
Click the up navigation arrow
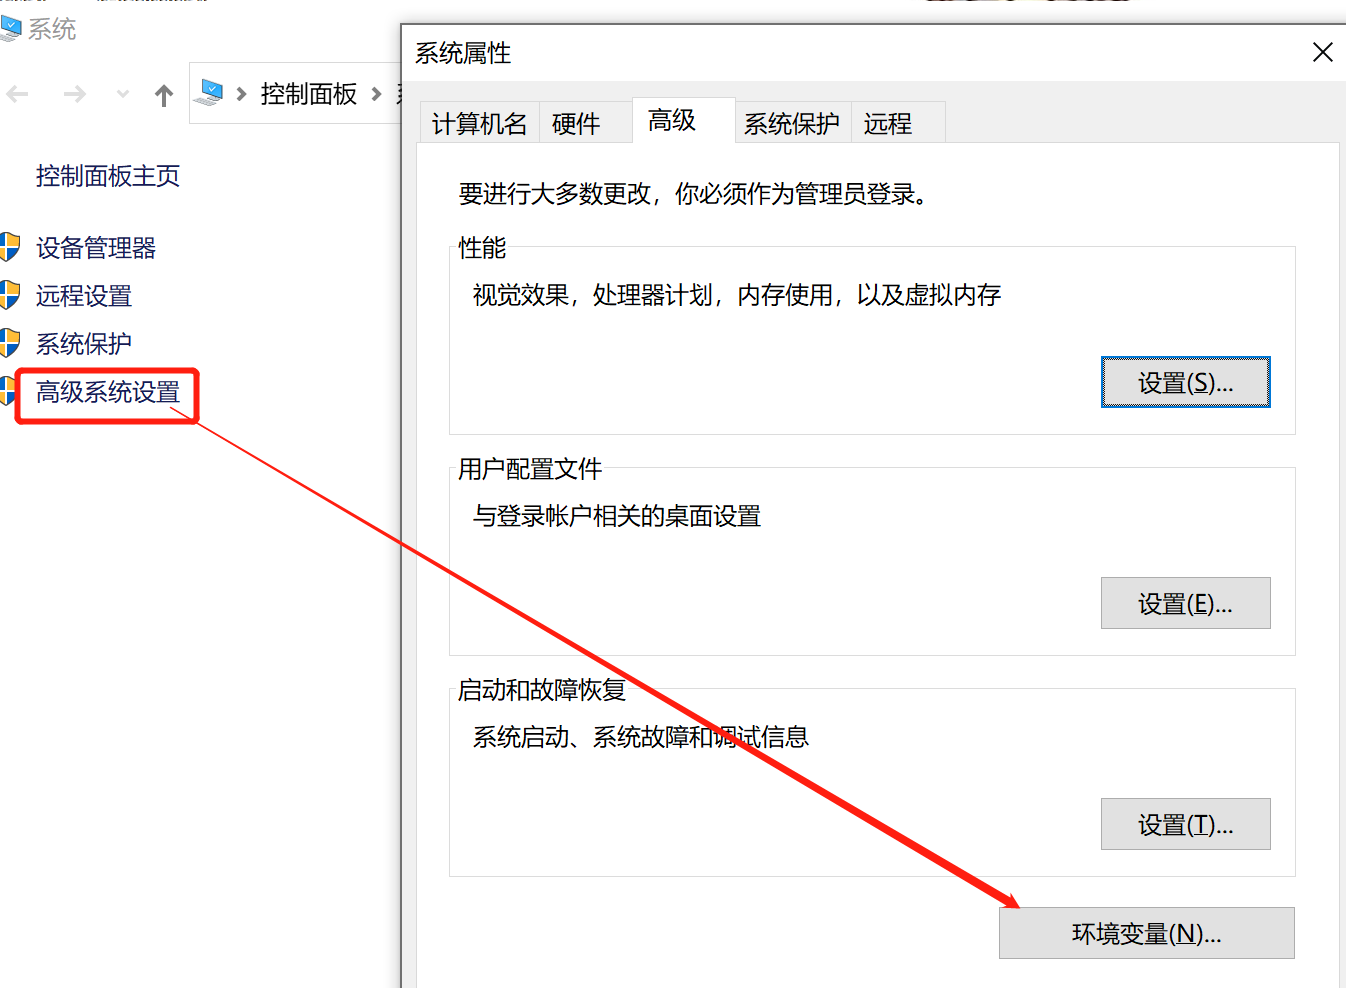(163, 93)
